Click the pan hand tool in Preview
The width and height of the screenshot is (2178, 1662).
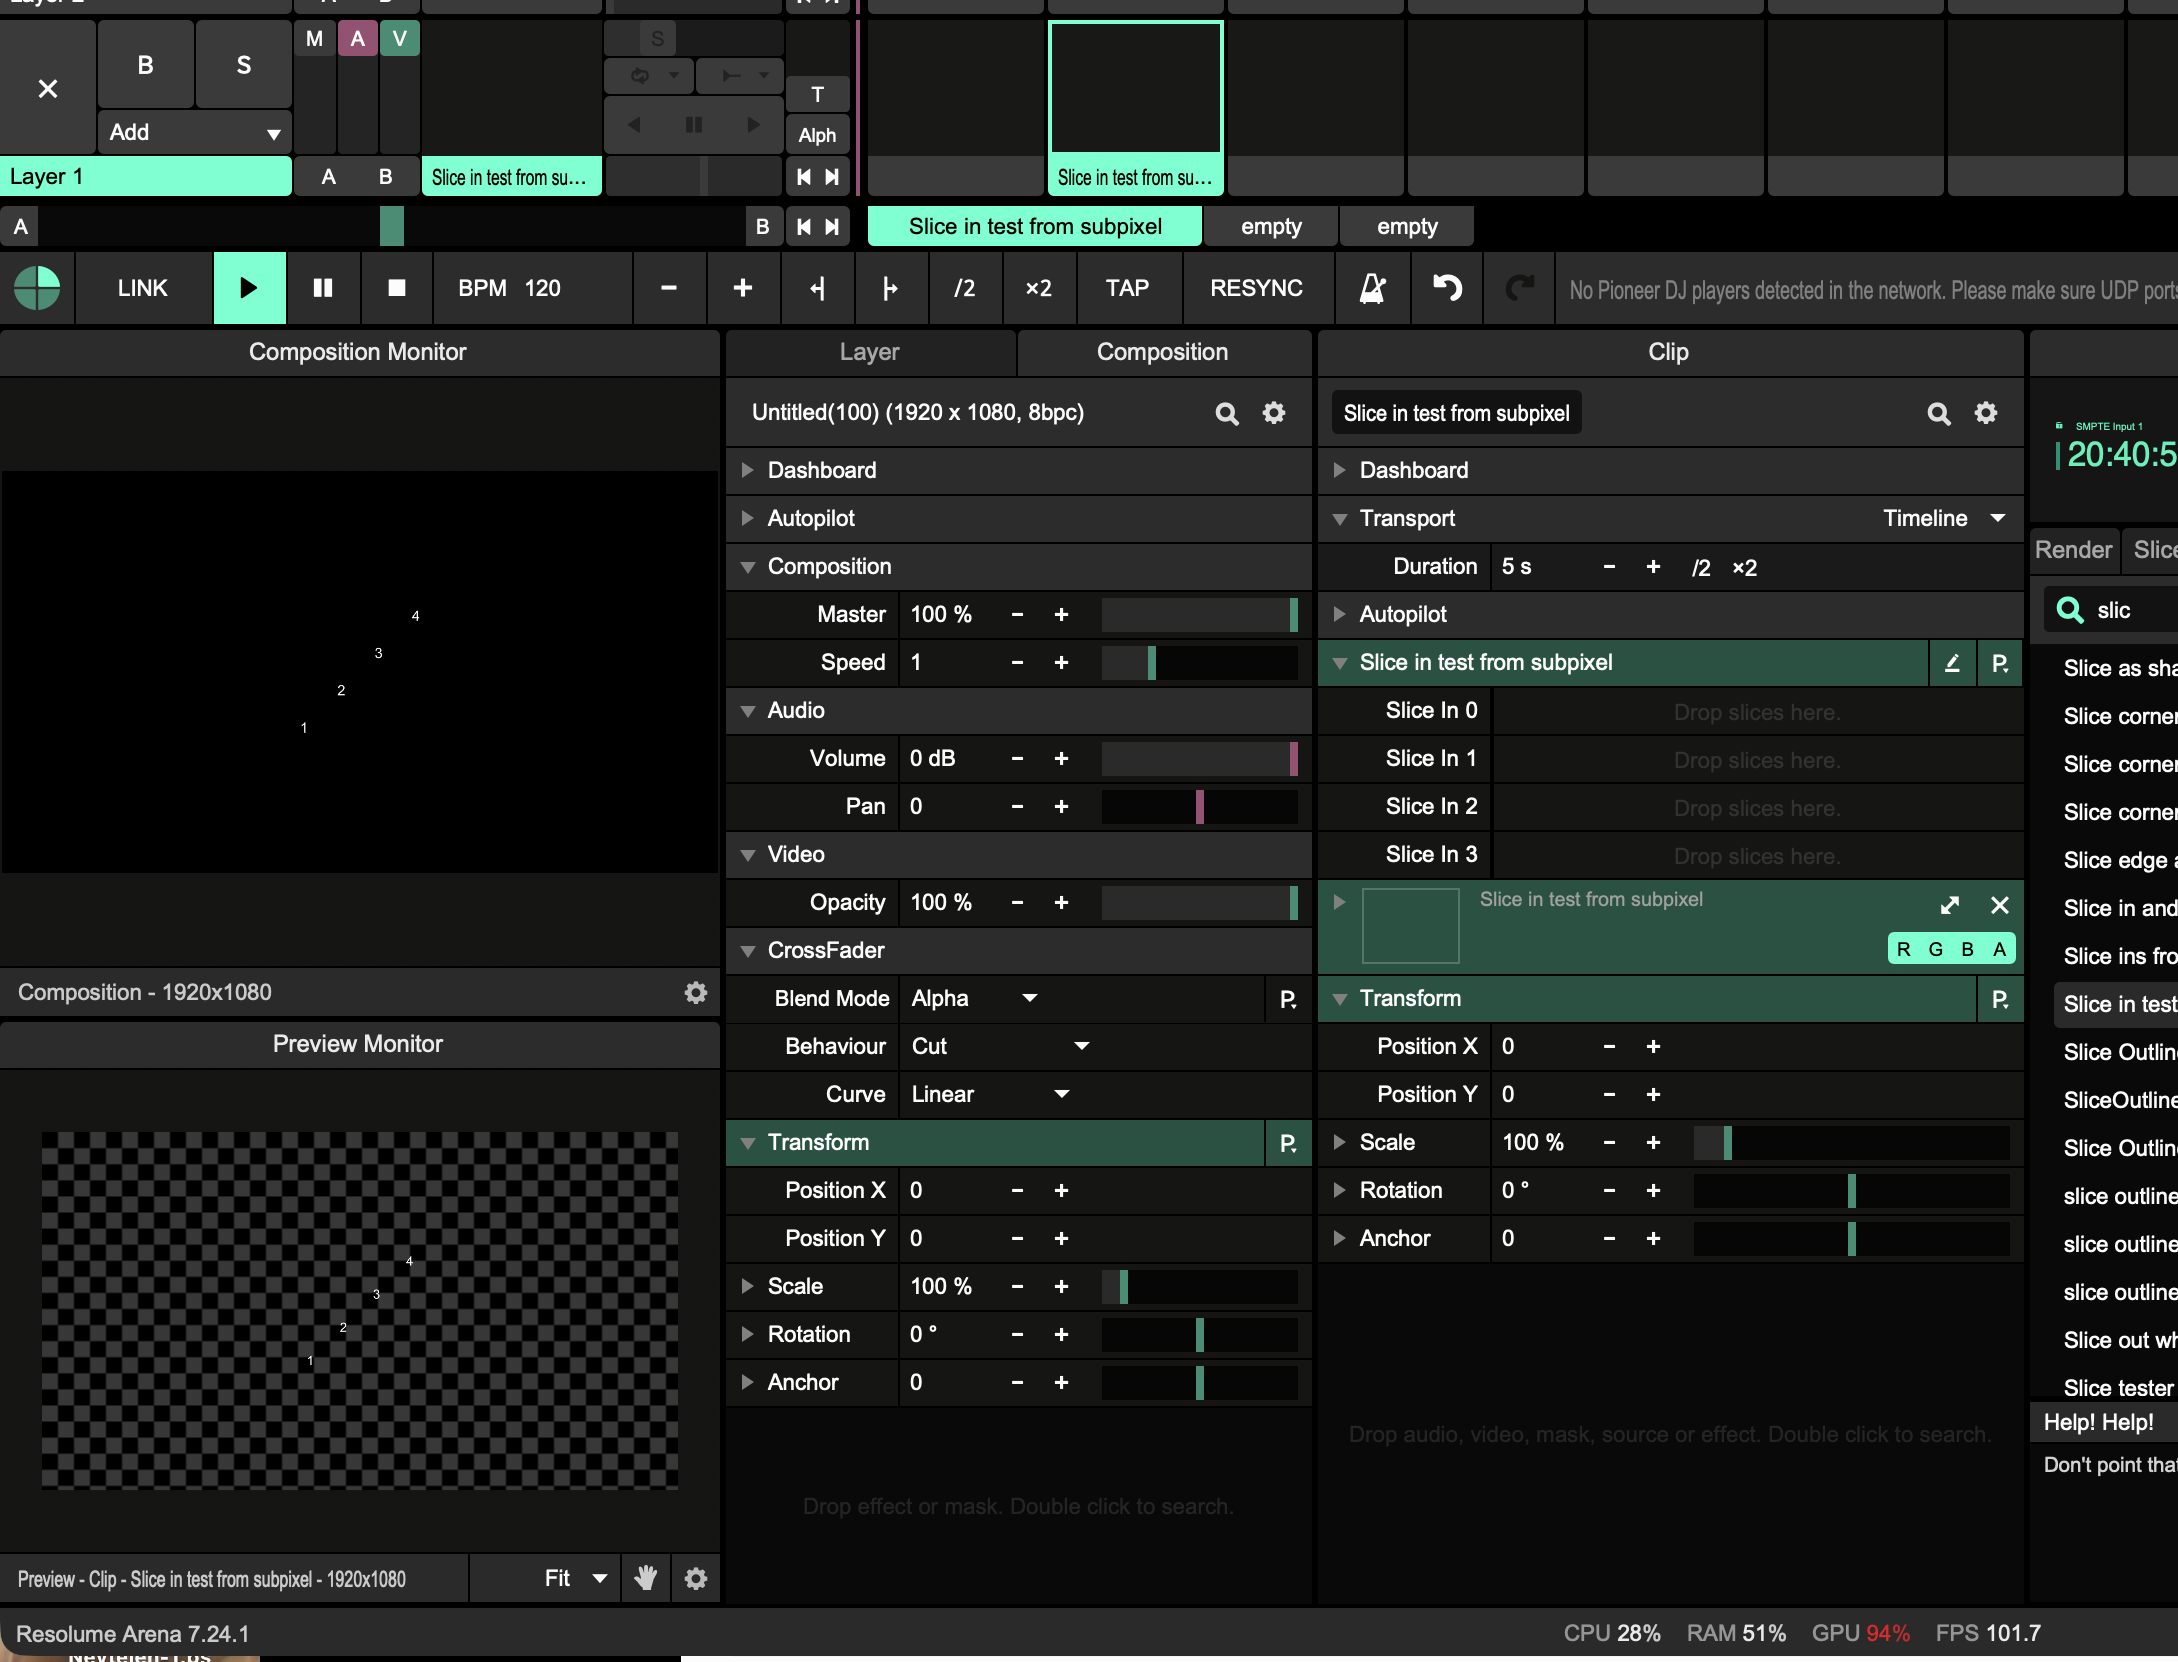click(646, 1578)
